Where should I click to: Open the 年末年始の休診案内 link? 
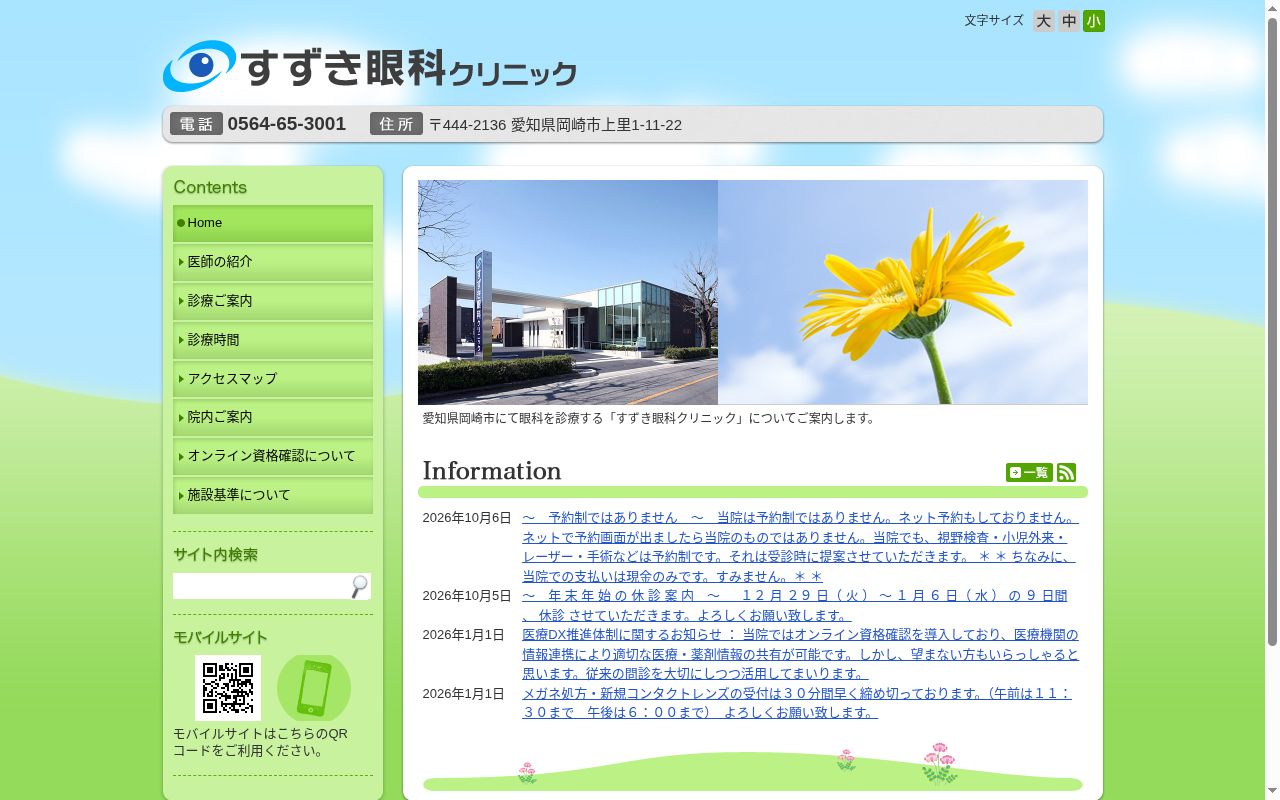point(795,605)
